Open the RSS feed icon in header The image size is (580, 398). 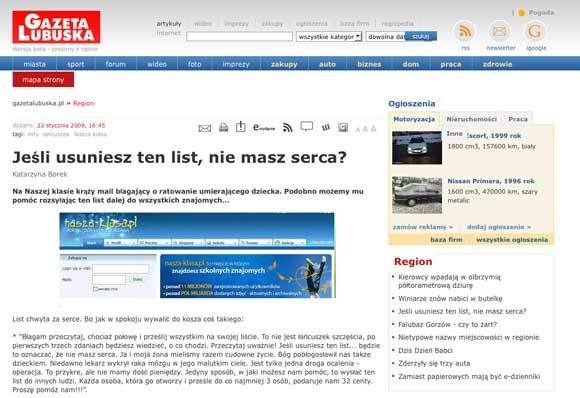pos(465,31)
